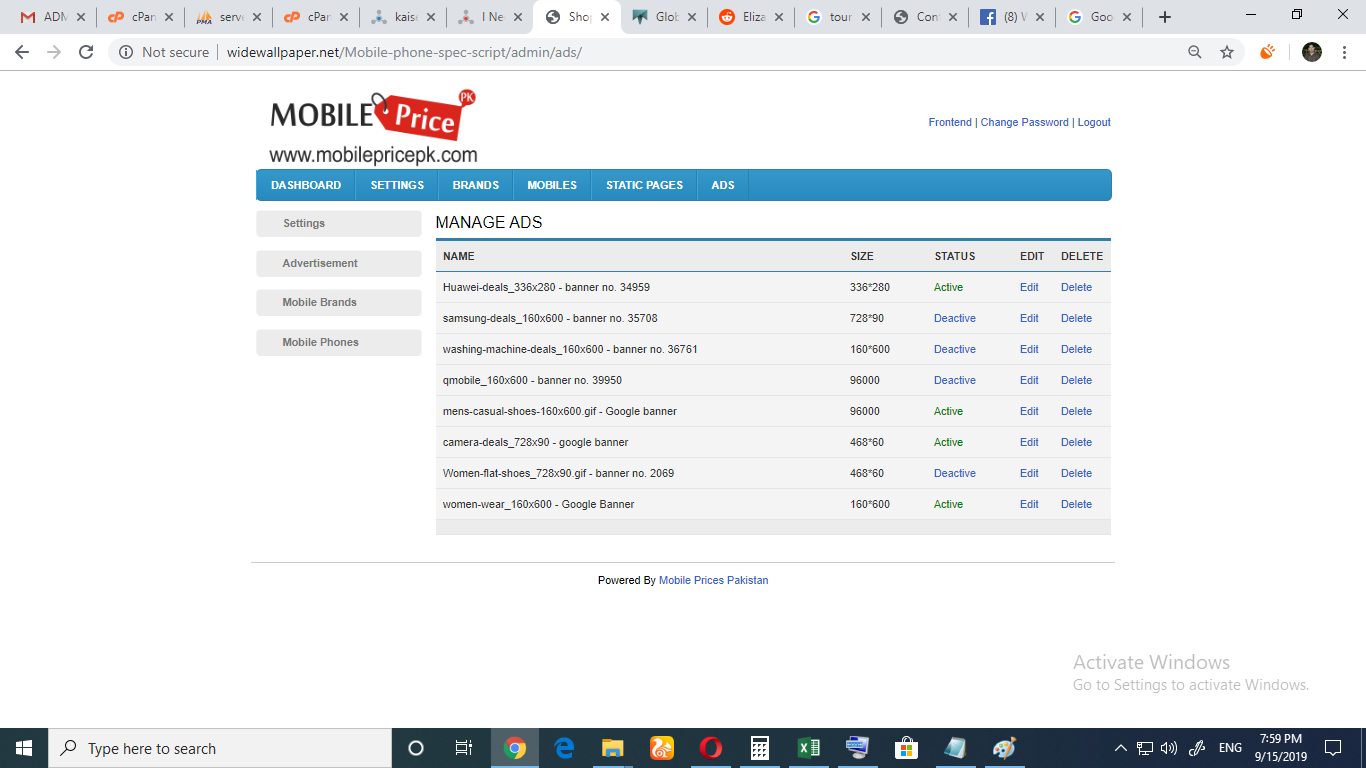Open the zoom magnifier icon in address bar
This screenshot has width=1366, height=768.
coord(1194,52)
